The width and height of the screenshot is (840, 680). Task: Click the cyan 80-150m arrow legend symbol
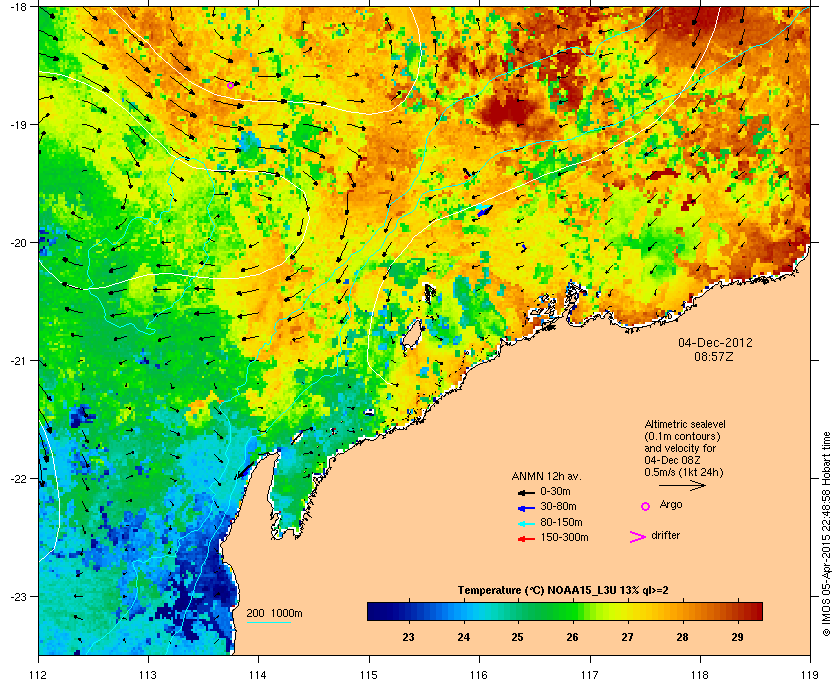pyautogui.click(x=526, y=524)
